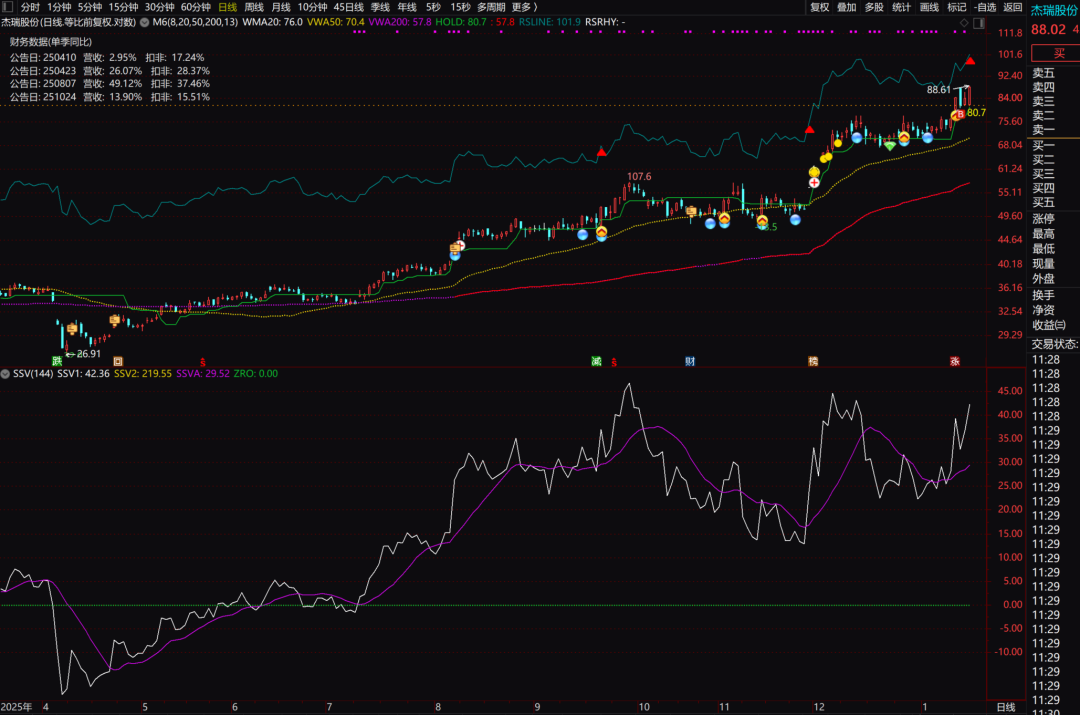Click the 26.91 low price label
The image size is (1080, 715).
pos(89,354)
